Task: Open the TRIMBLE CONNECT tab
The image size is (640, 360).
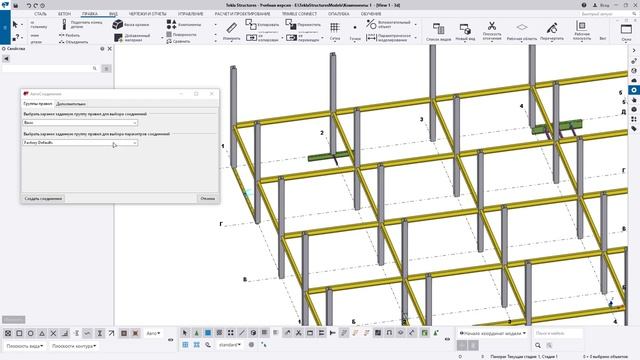Action: (299, 14)
